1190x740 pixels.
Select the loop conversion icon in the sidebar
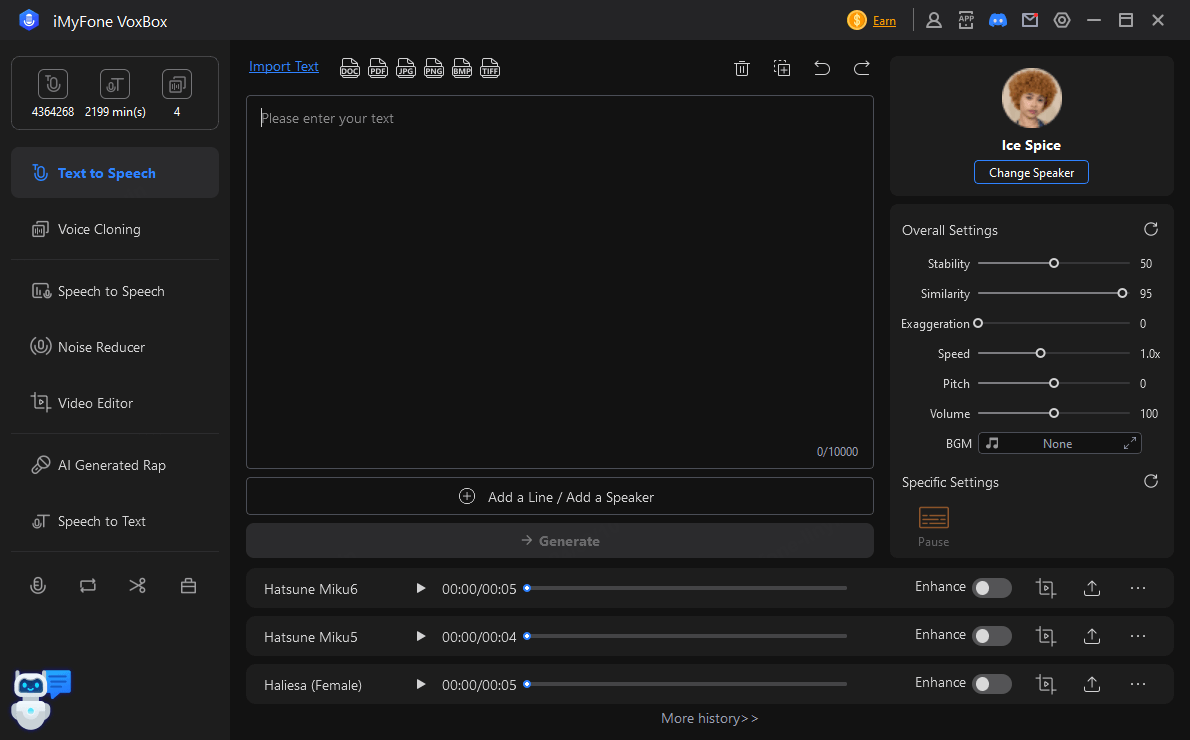pos(87,585)
